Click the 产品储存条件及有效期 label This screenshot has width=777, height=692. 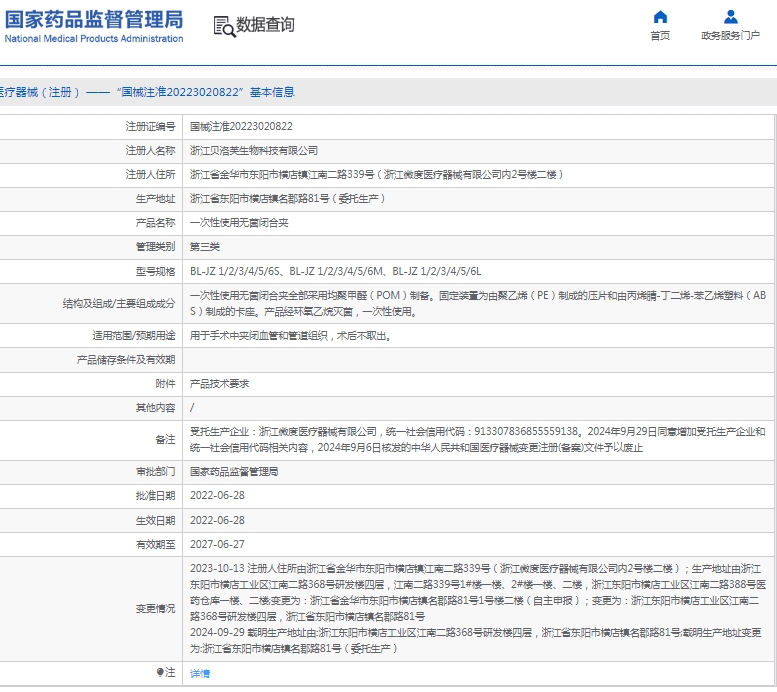pos(126,360)
